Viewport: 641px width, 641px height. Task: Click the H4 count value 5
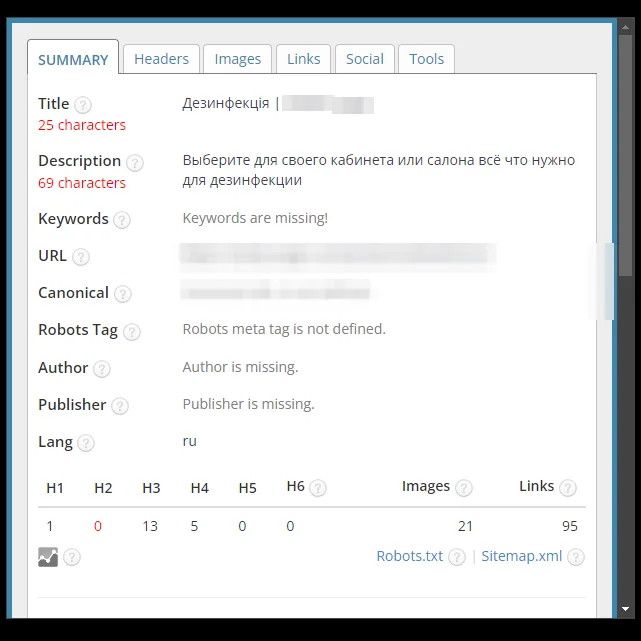pyautogui.click(x=194, y=526)
